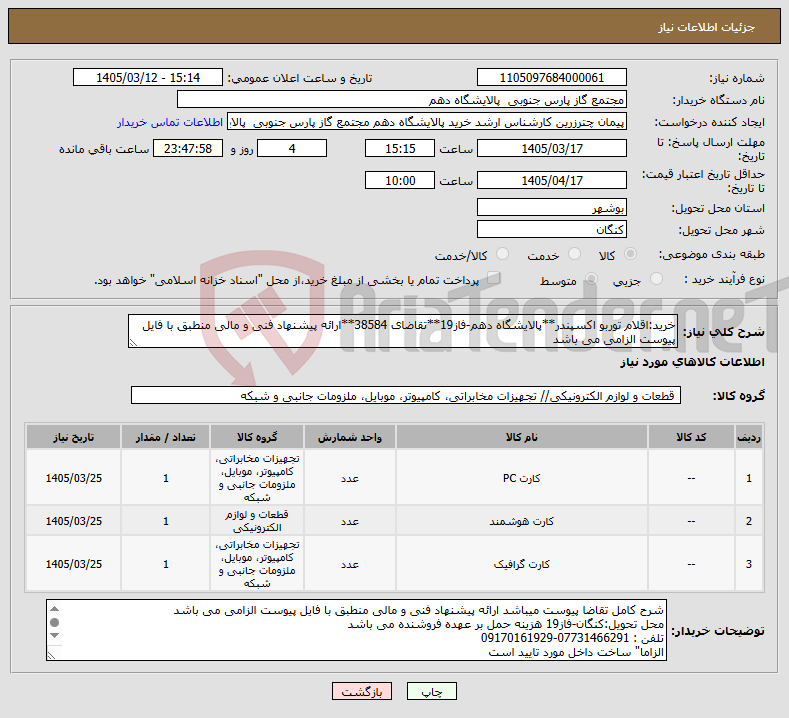Click goods group cell قطعات و لوازم الکترونیکی

tap(257, 521)
